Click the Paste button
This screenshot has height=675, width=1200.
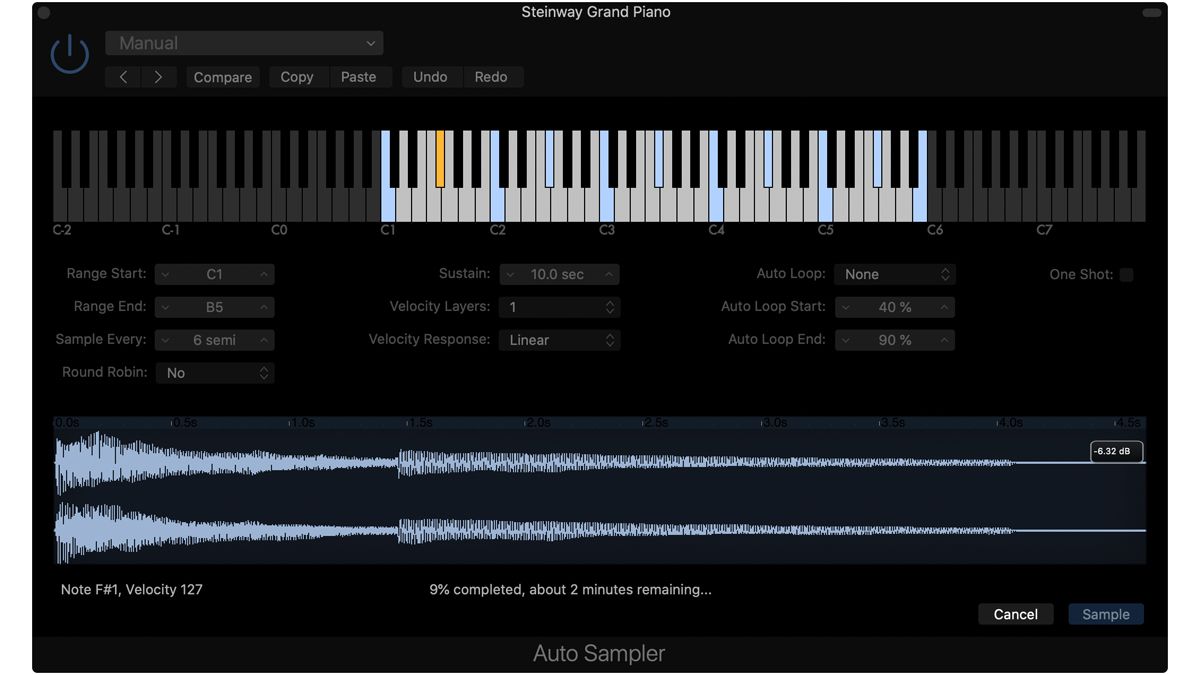point(359,77)
